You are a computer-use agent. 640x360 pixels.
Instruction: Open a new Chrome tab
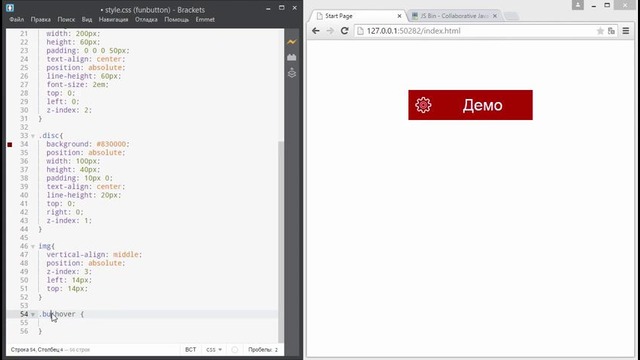click(511, 16)
